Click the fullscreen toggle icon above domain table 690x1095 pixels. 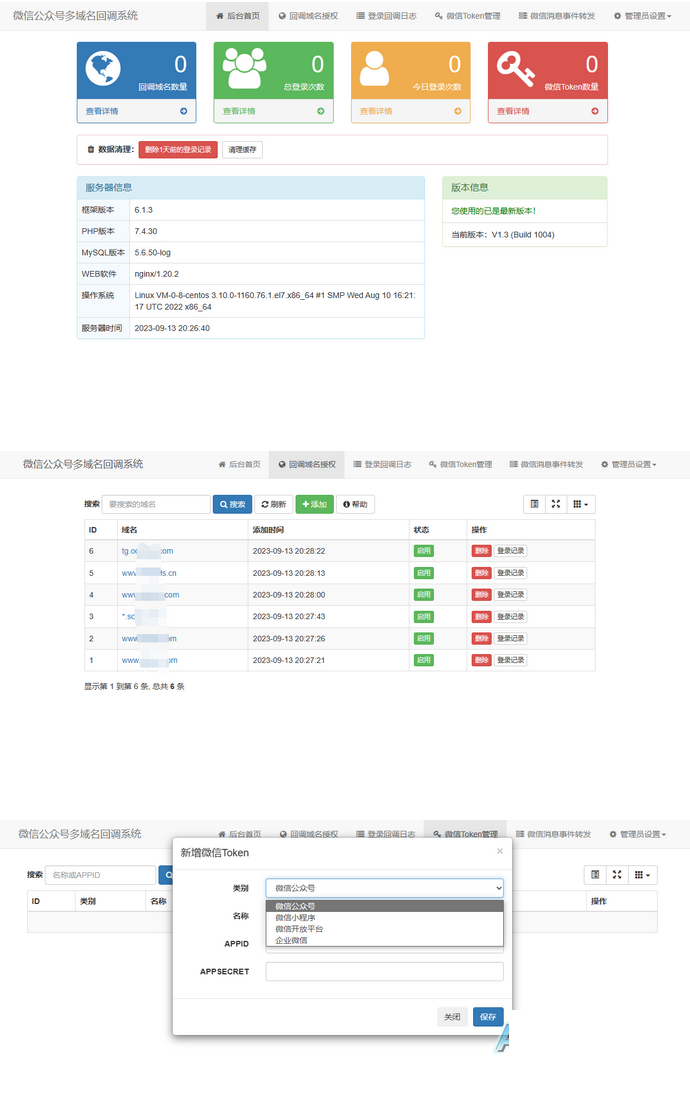(556, 504)
